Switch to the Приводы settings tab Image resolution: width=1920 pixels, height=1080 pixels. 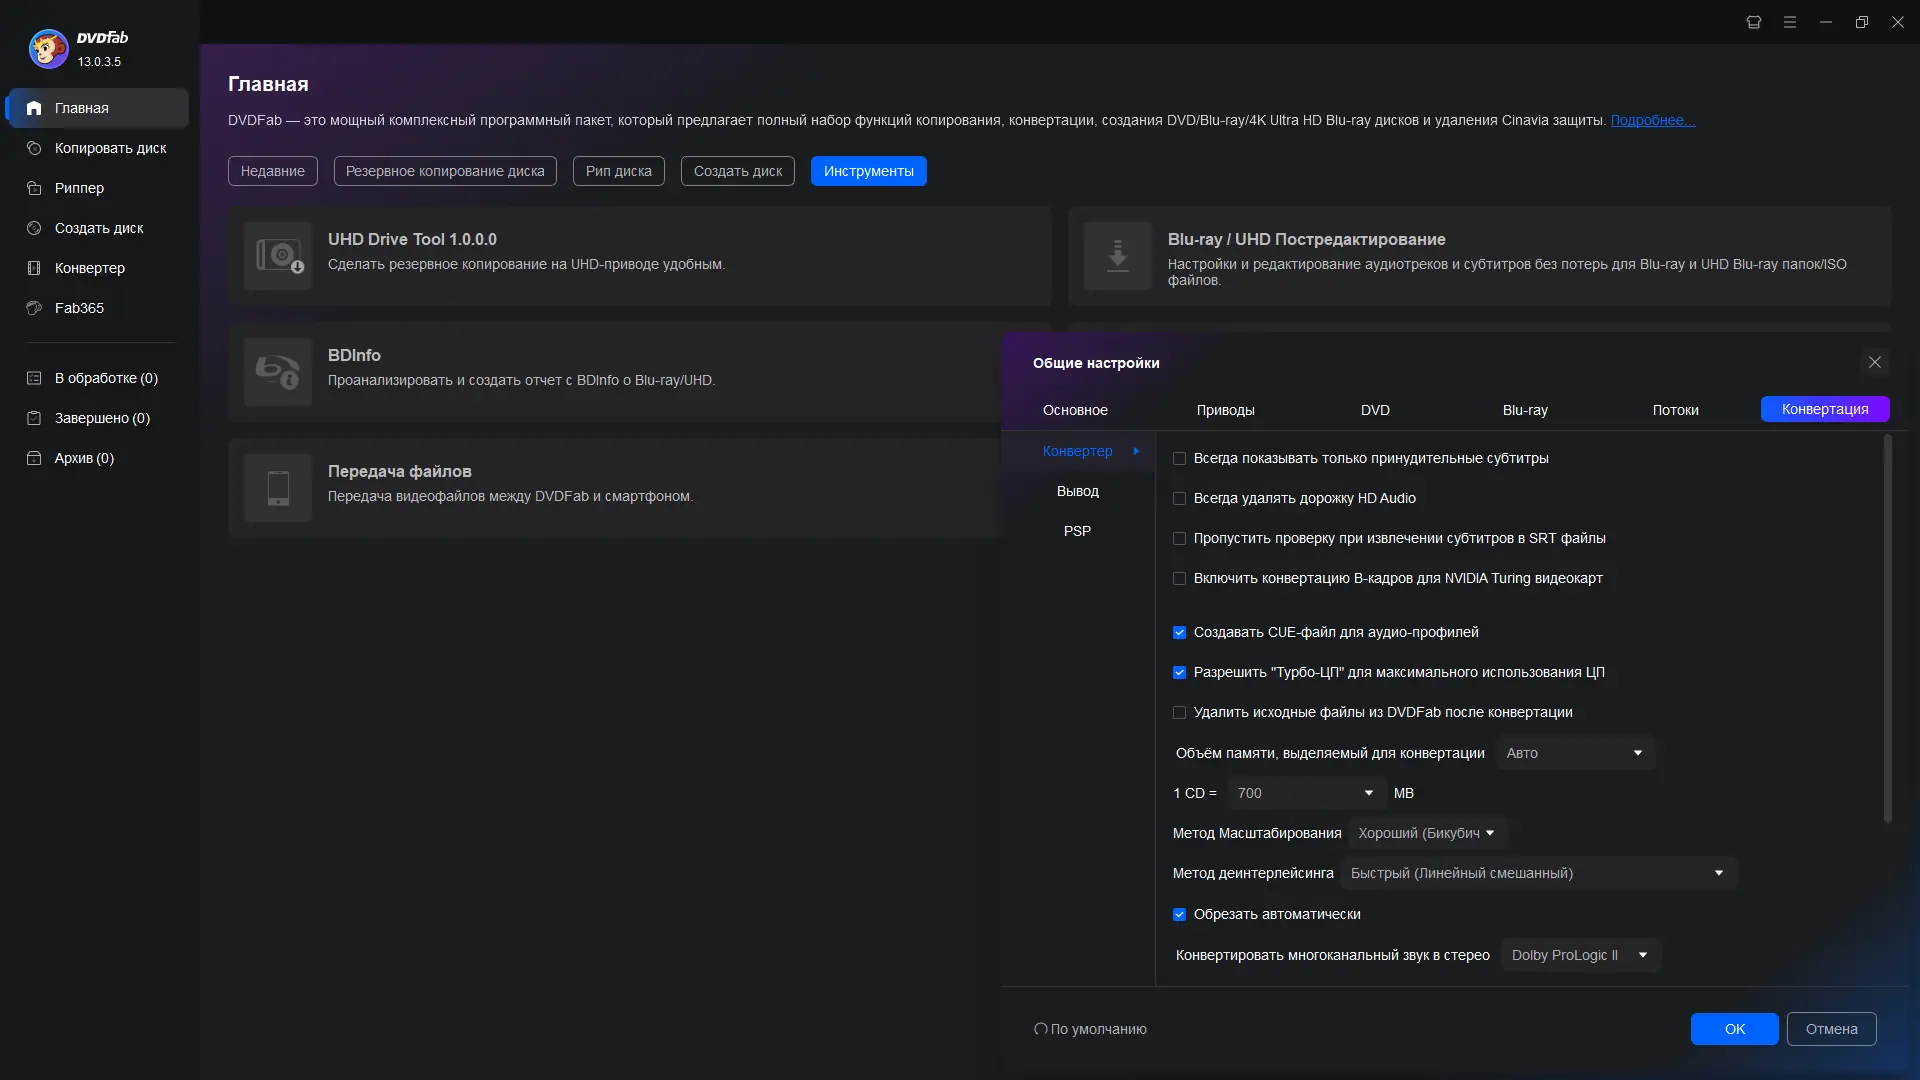tap(1225, 410)
